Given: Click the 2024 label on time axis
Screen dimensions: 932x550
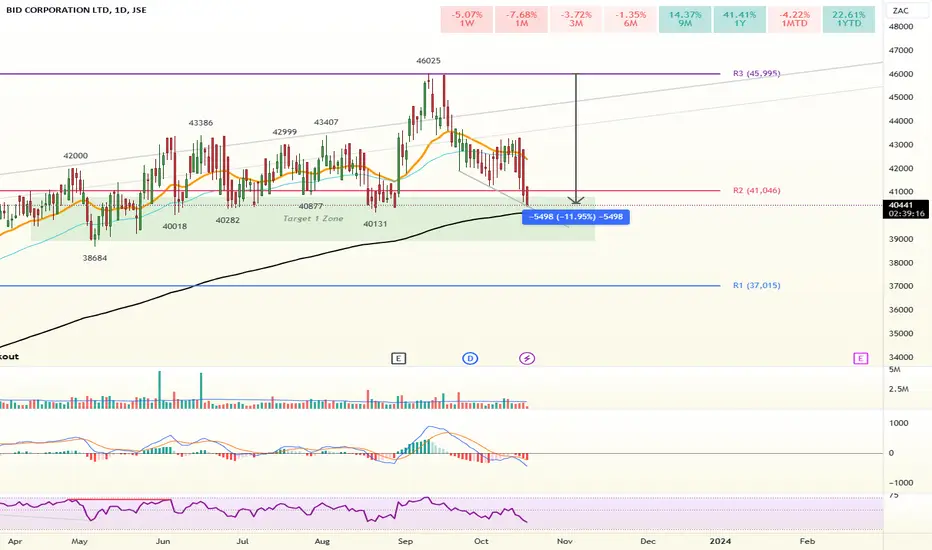Looking at the screenshot, I should [720, 541].
